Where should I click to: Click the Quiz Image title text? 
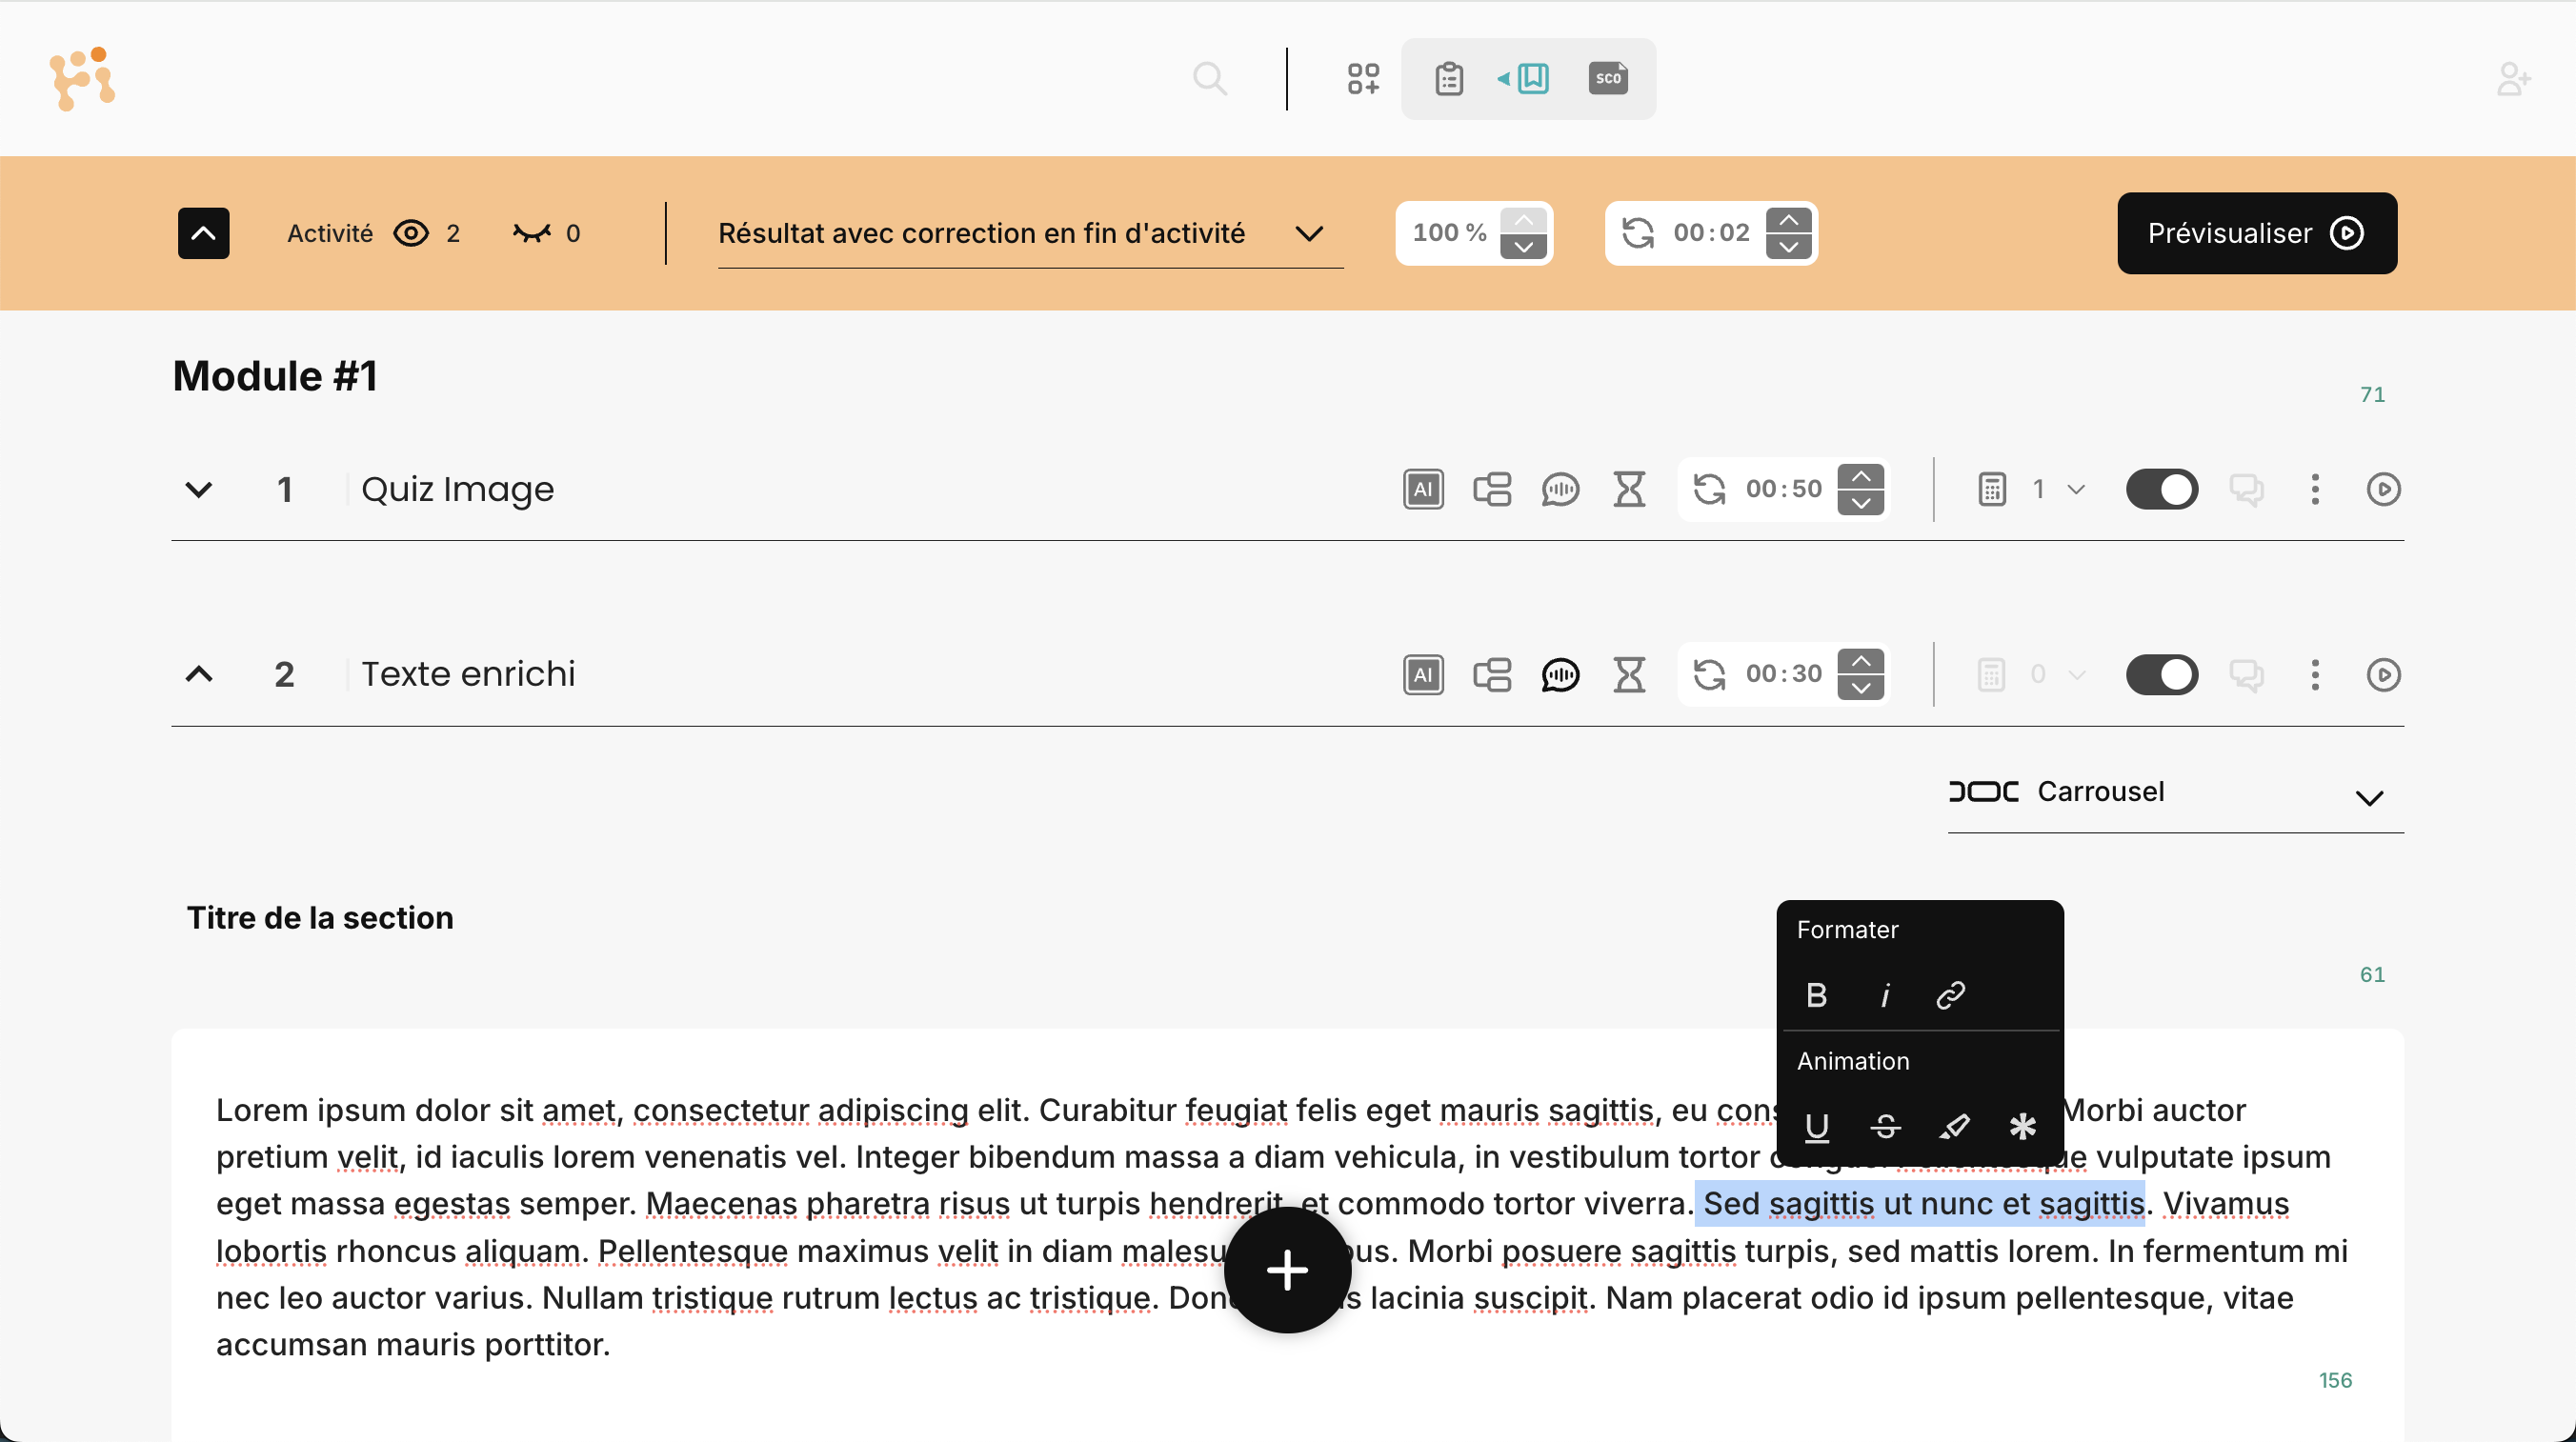coord(457,489)
